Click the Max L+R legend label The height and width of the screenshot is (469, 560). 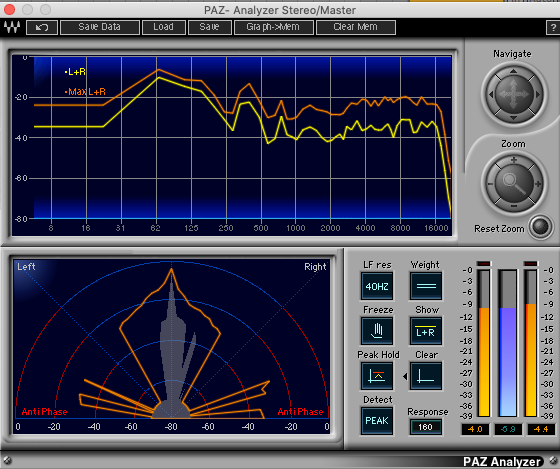(x=85, y=92)
